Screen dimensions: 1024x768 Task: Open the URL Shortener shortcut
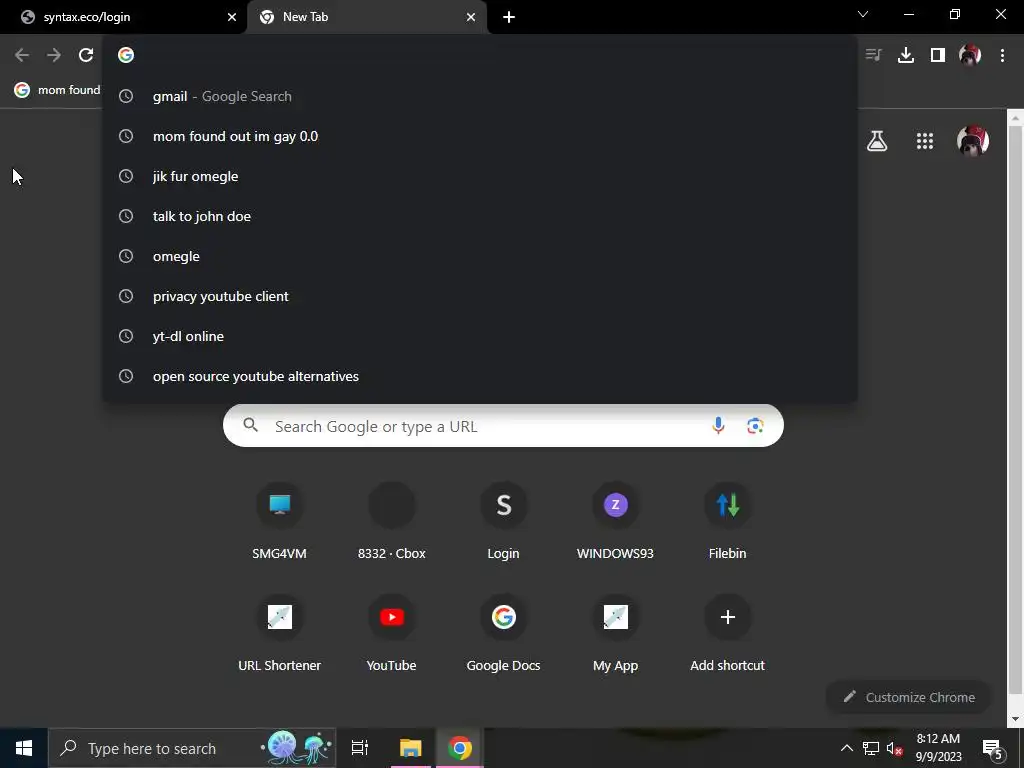click(280, 633)
